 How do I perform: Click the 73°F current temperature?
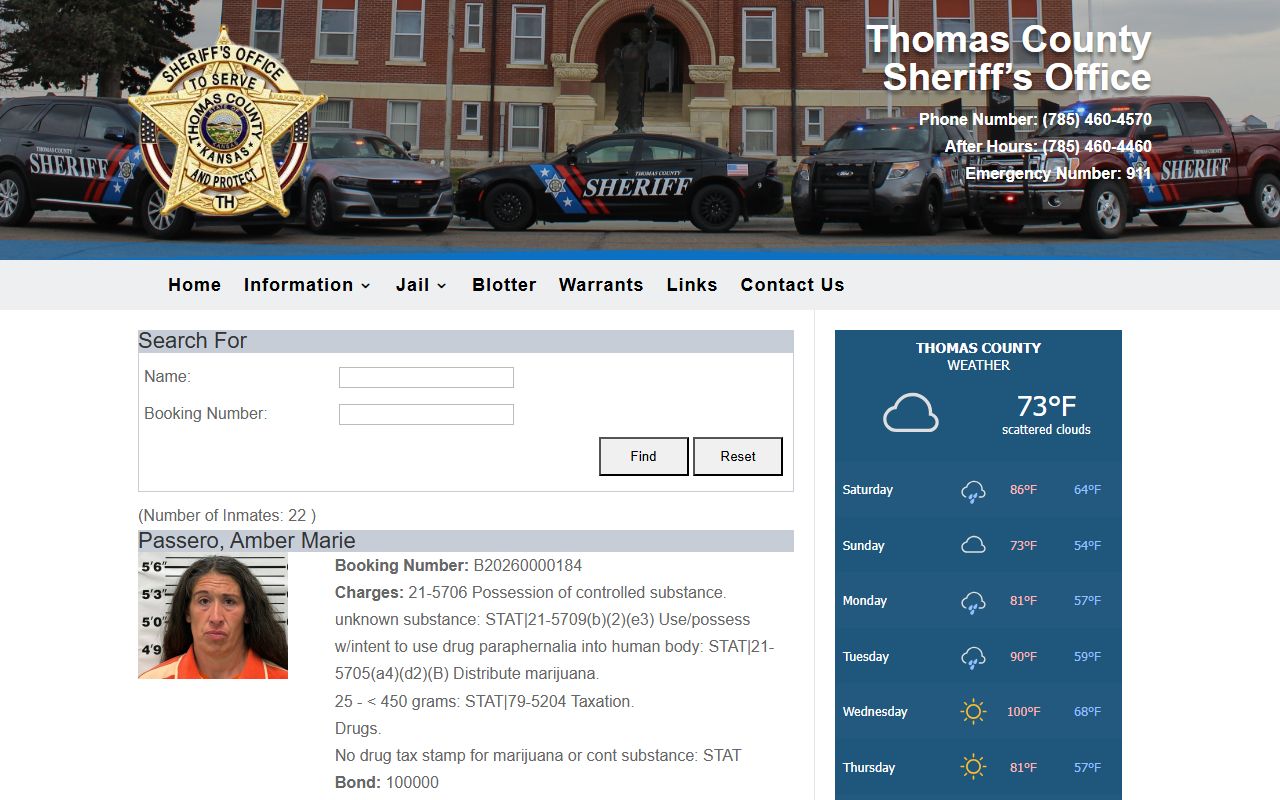[1046, 406]
